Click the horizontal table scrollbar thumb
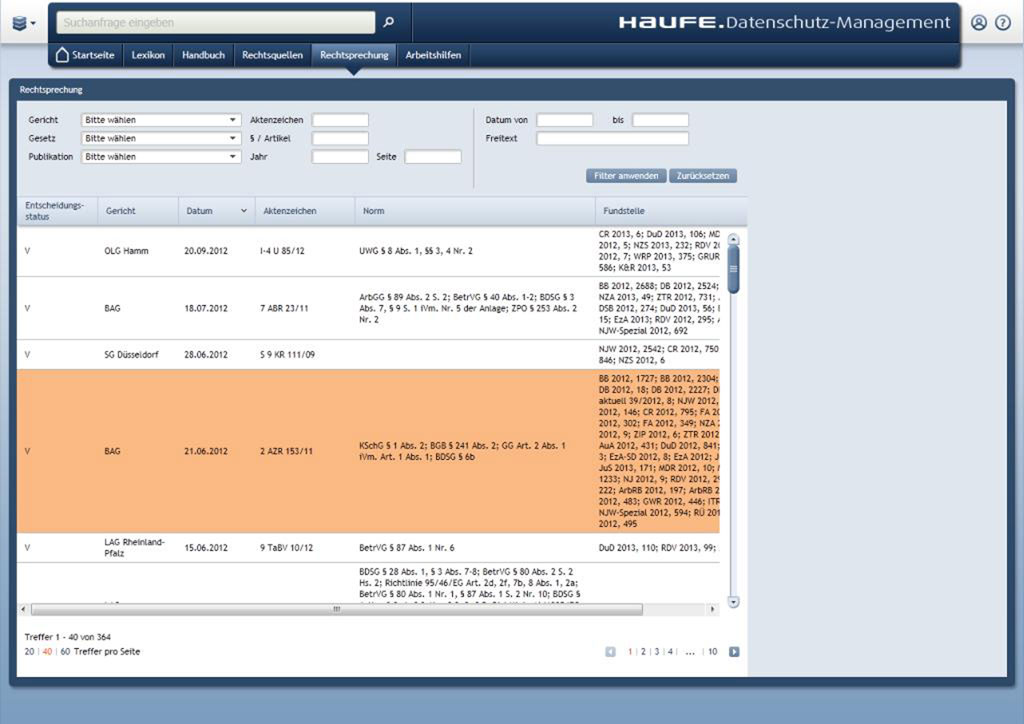This screenshot has width=1024, height=724. [337, 609]
